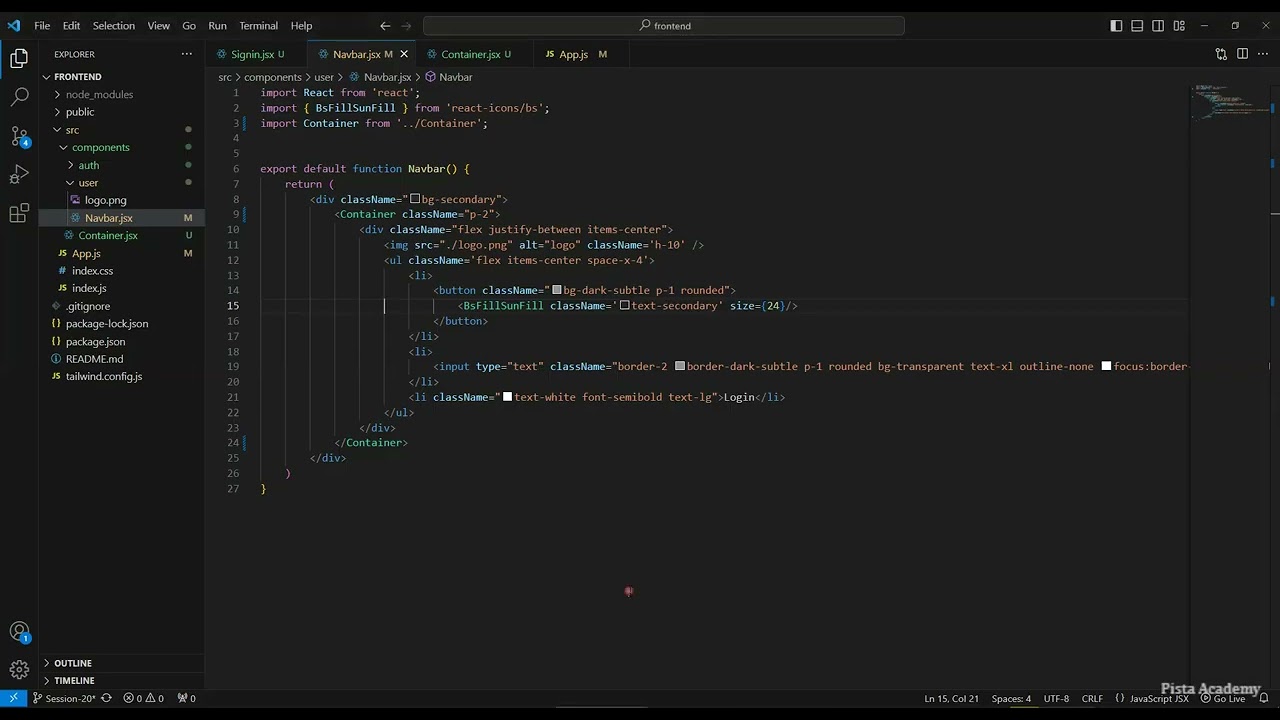Click the open changes icon in editor toolbar
1280x720 pixels.
click(1221, 54)
